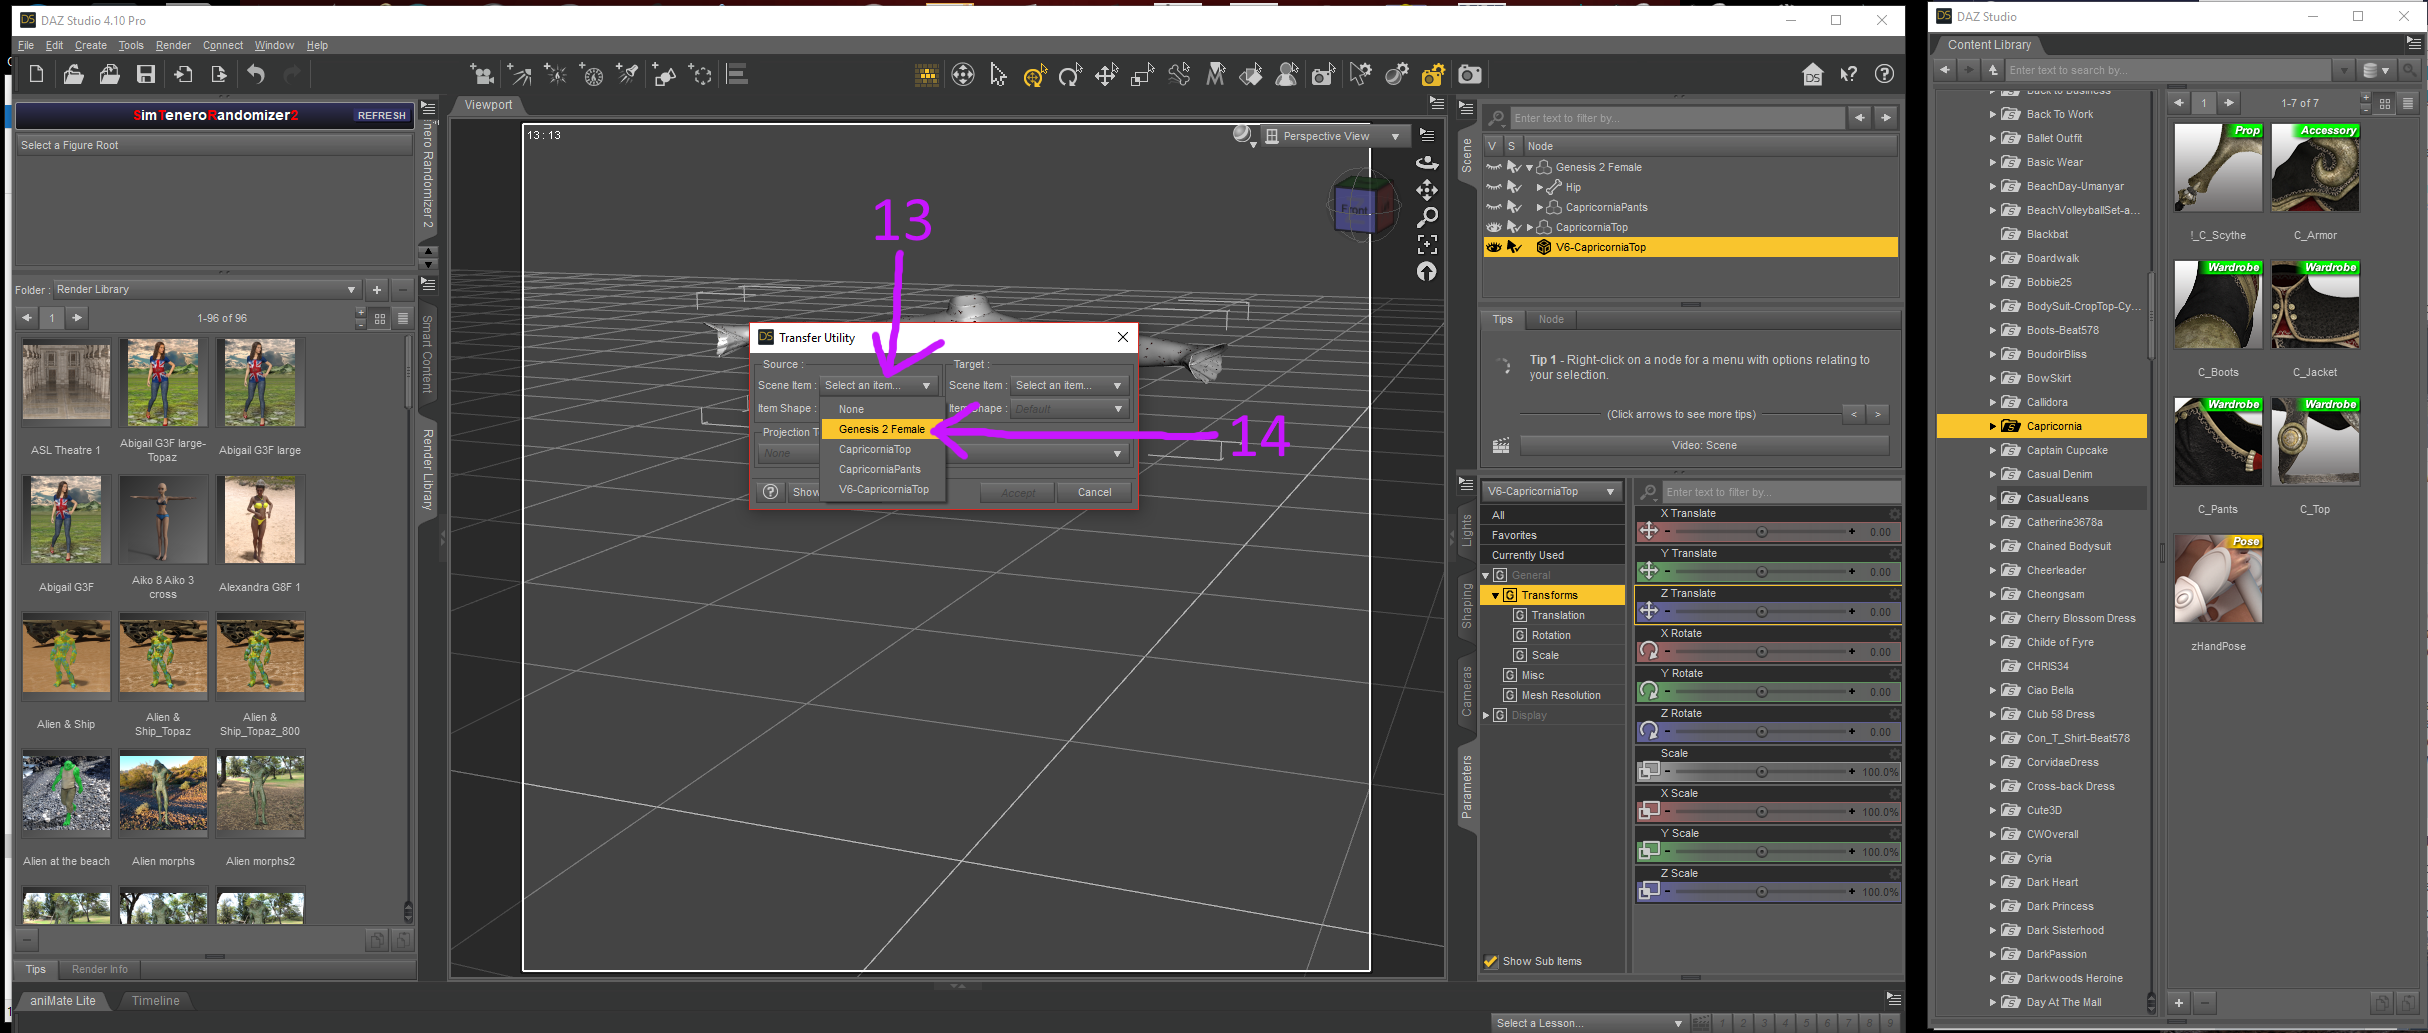Open the Transfer Utility help icon

[x=771, y=492]
